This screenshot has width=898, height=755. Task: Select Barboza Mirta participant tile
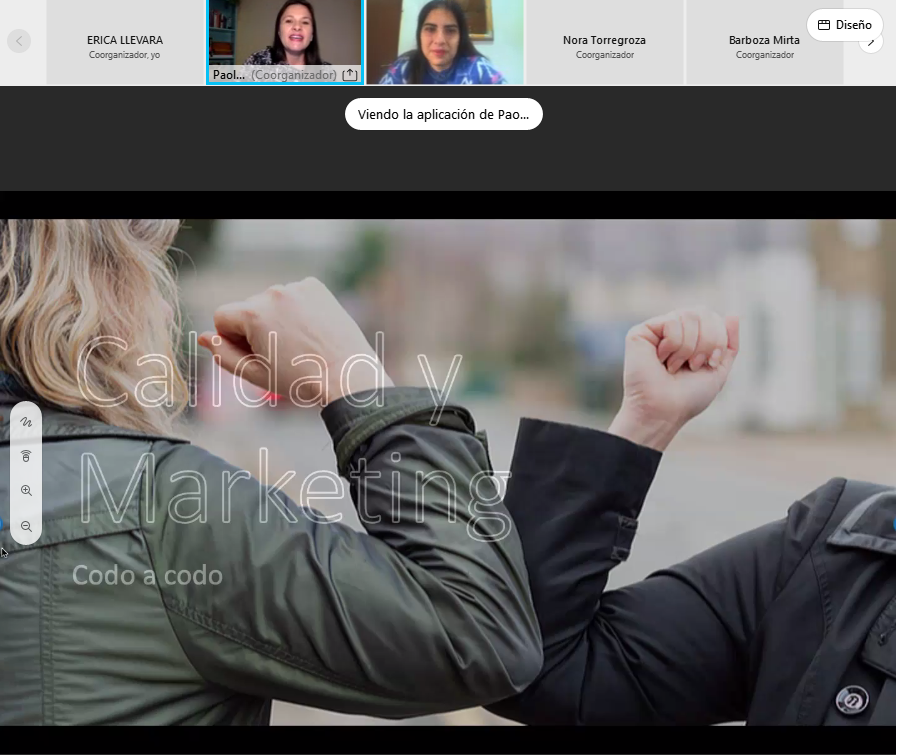coord(765,42)
